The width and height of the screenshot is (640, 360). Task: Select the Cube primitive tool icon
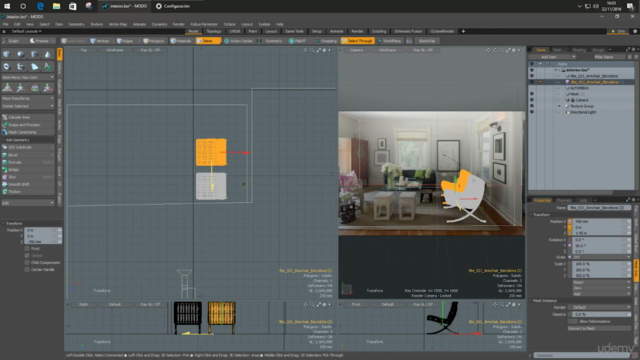pyautogui.click(x=7, y=54)
